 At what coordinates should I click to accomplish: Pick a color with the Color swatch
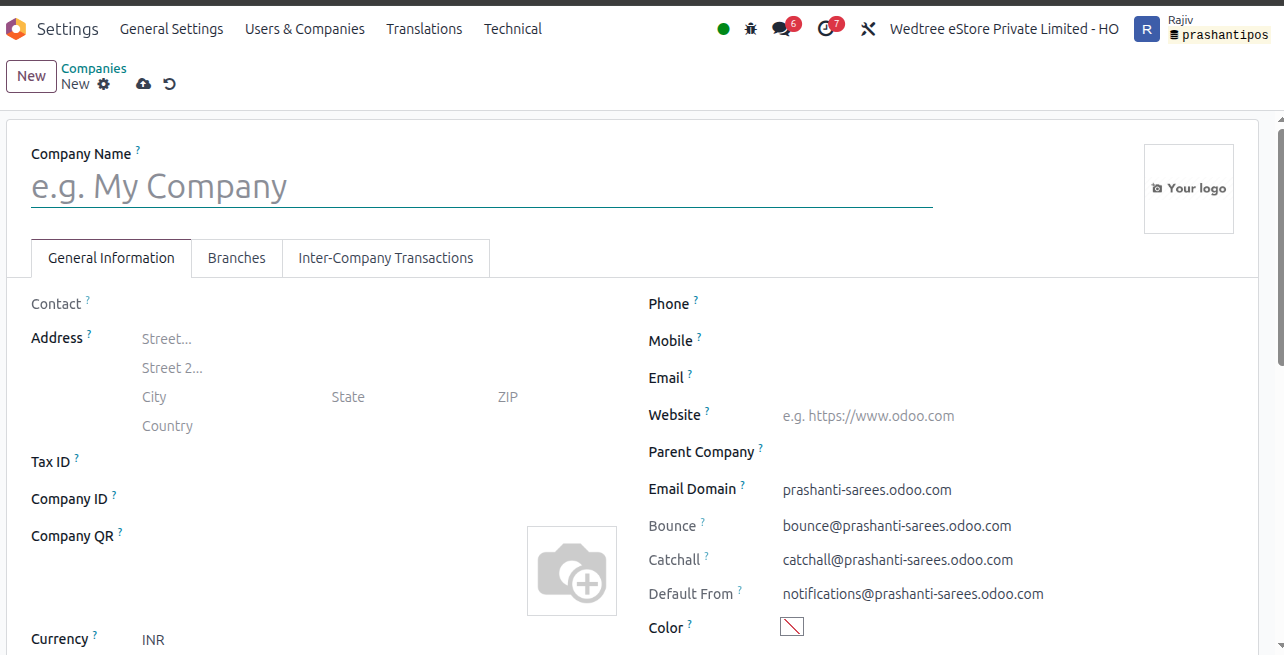[792, 627]
